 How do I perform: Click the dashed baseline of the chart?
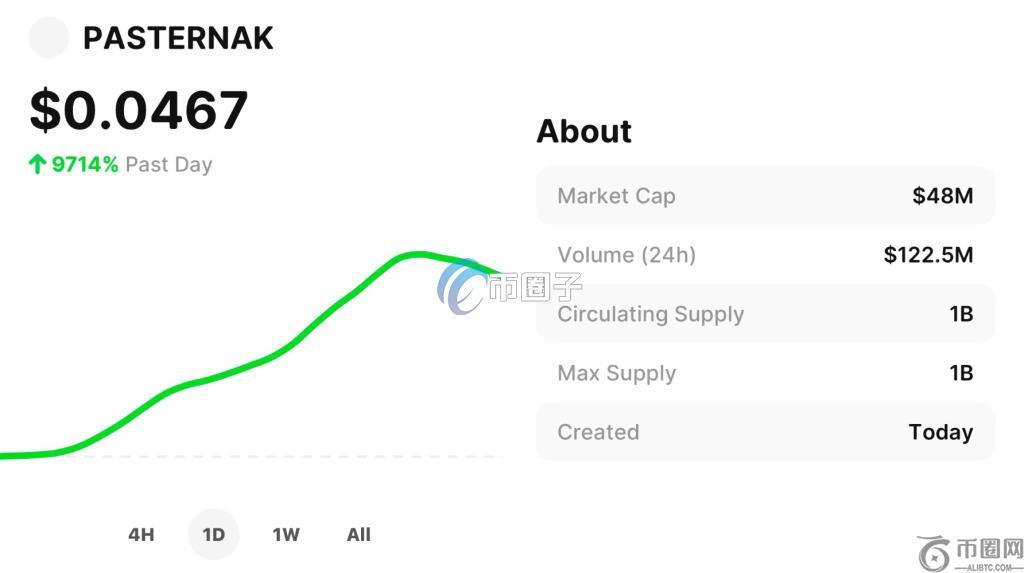[287, 456]
